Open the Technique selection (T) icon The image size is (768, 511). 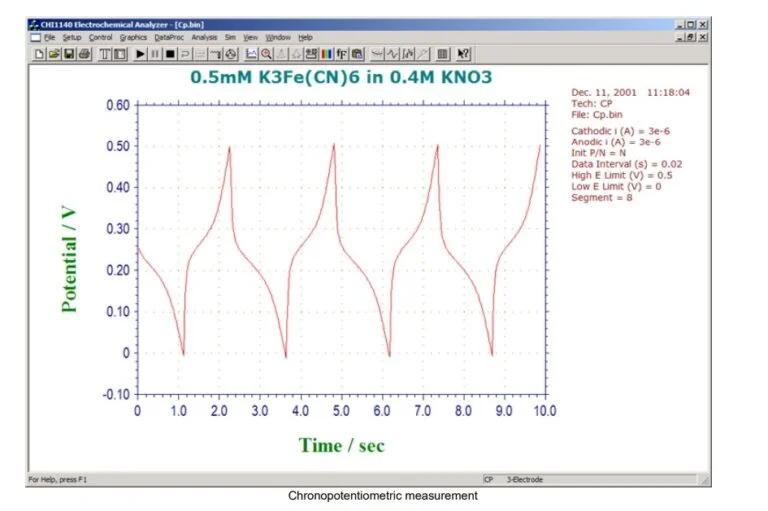[105, 52]
